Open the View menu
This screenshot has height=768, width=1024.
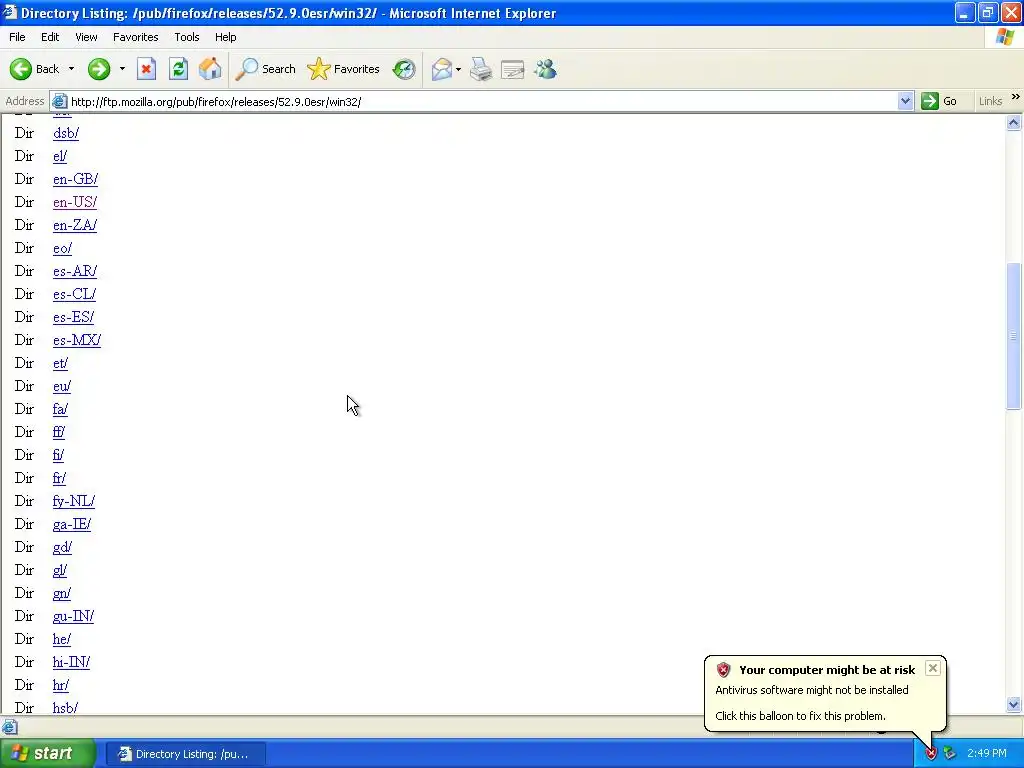coord(86,37)
